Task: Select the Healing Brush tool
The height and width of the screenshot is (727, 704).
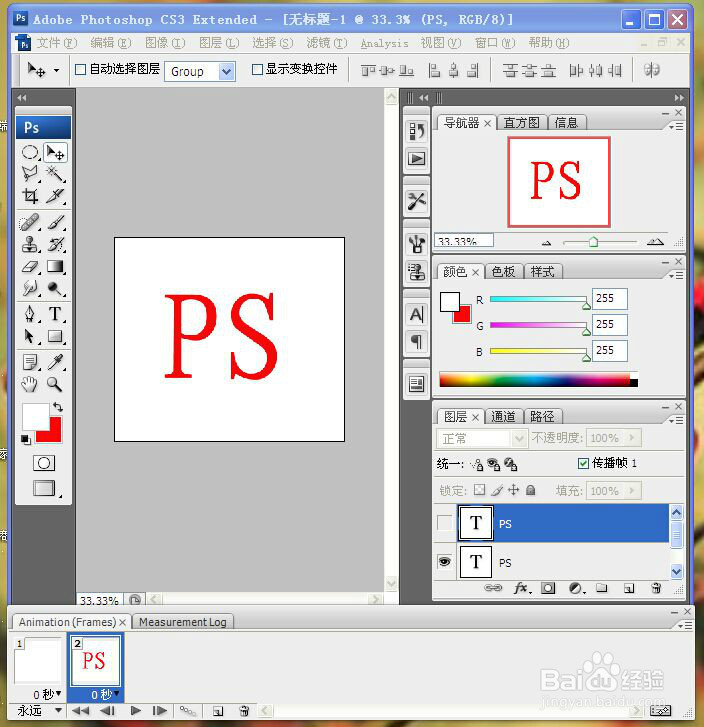Action: point(30,222)
